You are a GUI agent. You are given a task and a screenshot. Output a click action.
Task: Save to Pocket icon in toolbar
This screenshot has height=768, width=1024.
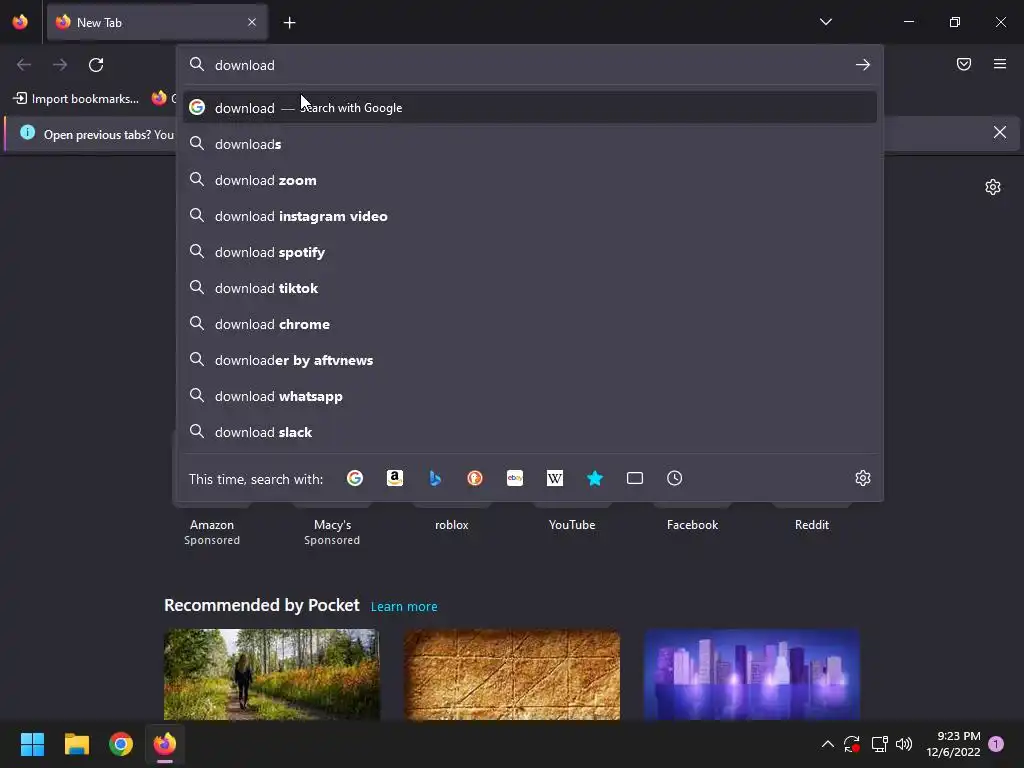tap(964, 64)
